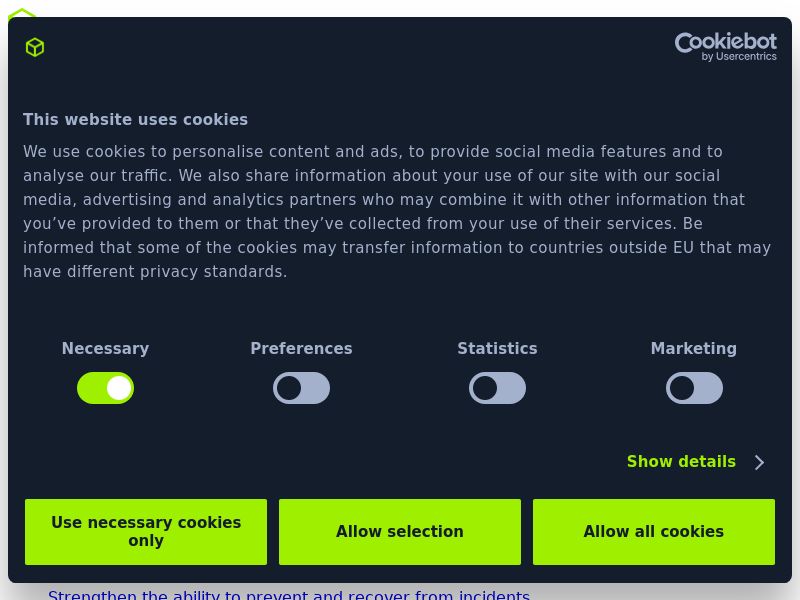Click the Statistics category label

497,349
